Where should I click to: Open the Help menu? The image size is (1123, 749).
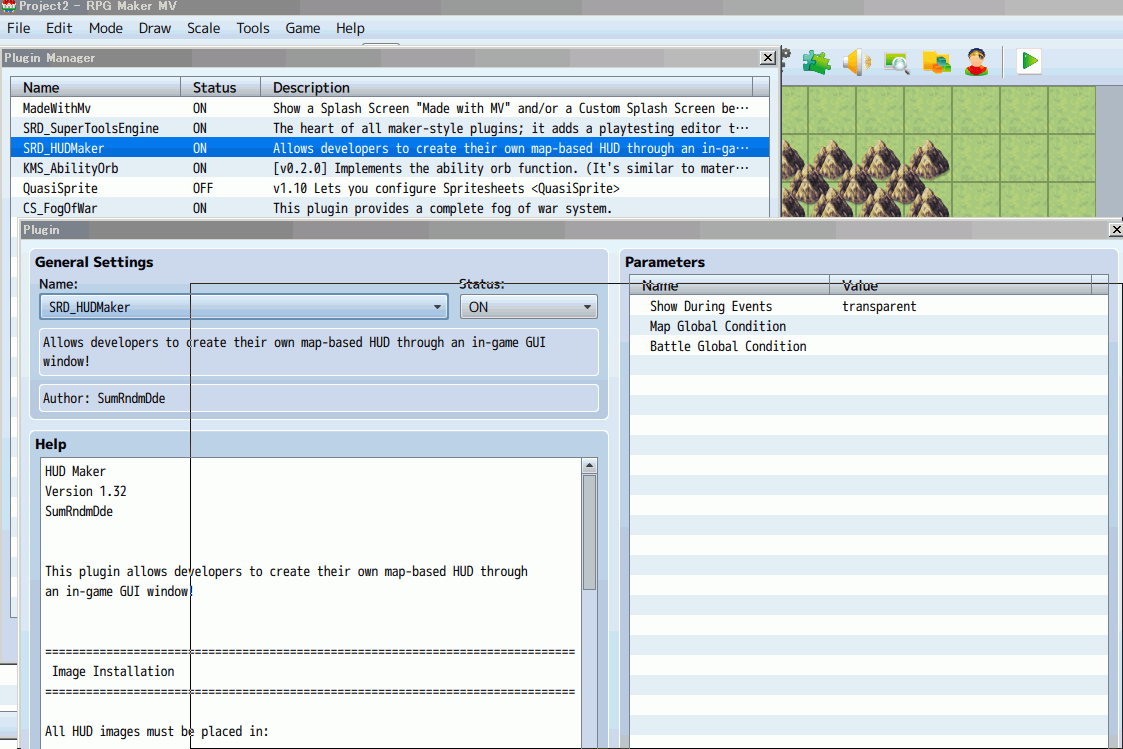(350, 28)
